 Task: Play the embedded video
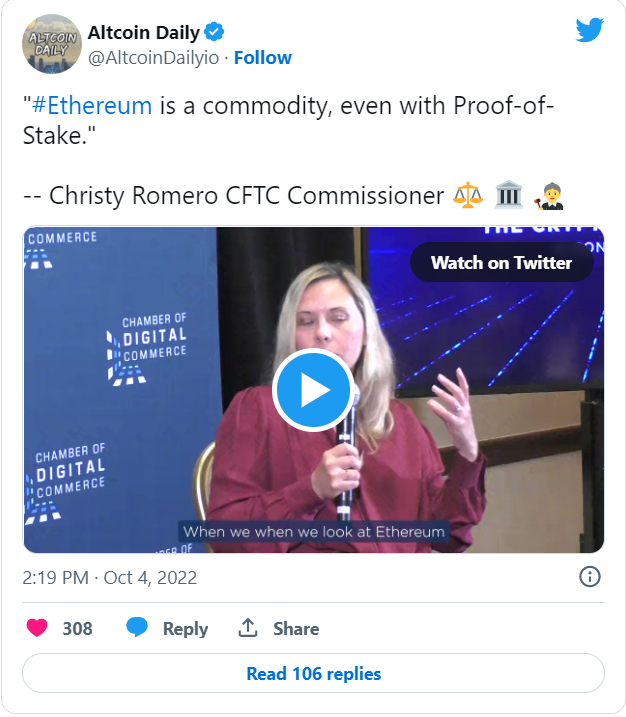coord(313,390)
